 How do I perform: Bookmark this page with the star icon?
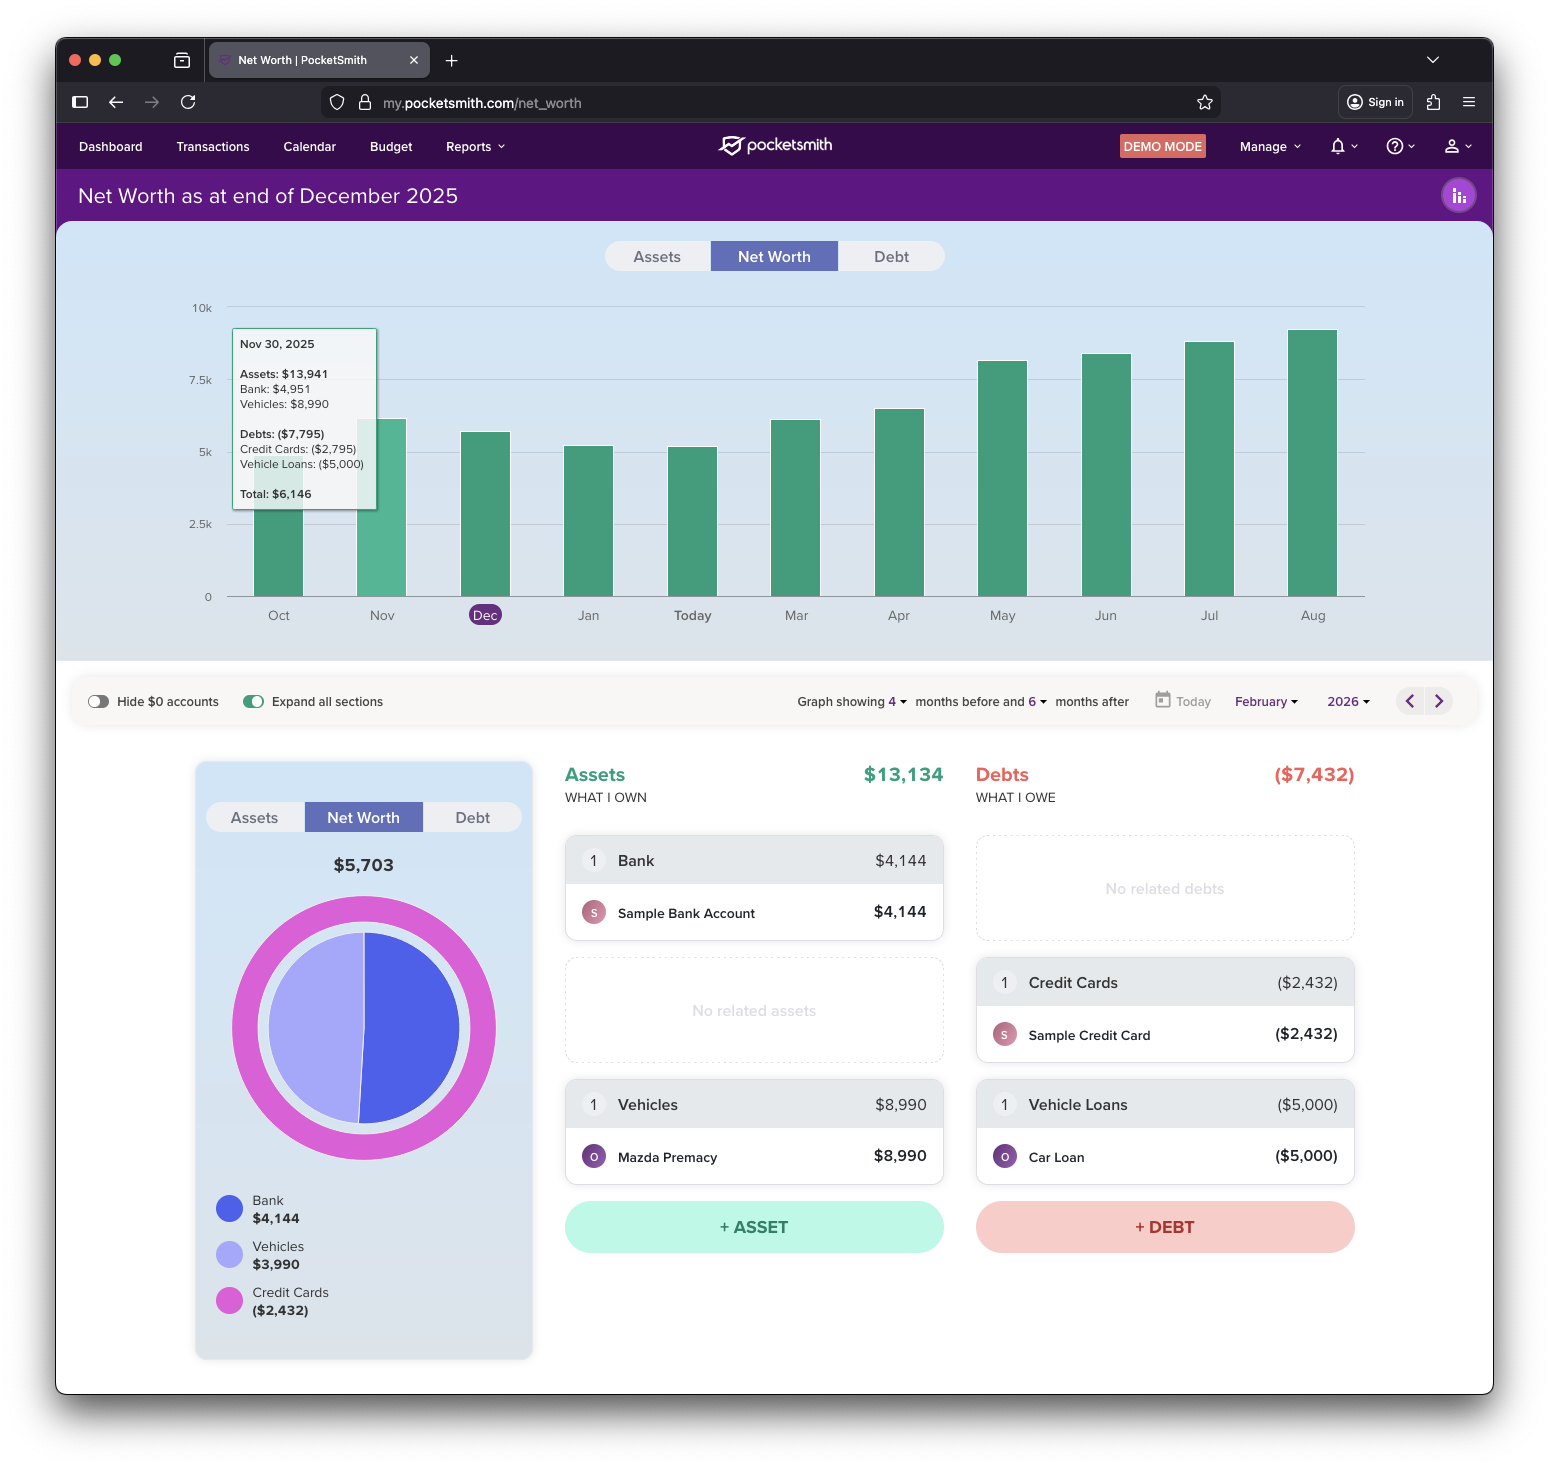(1204, 102)
